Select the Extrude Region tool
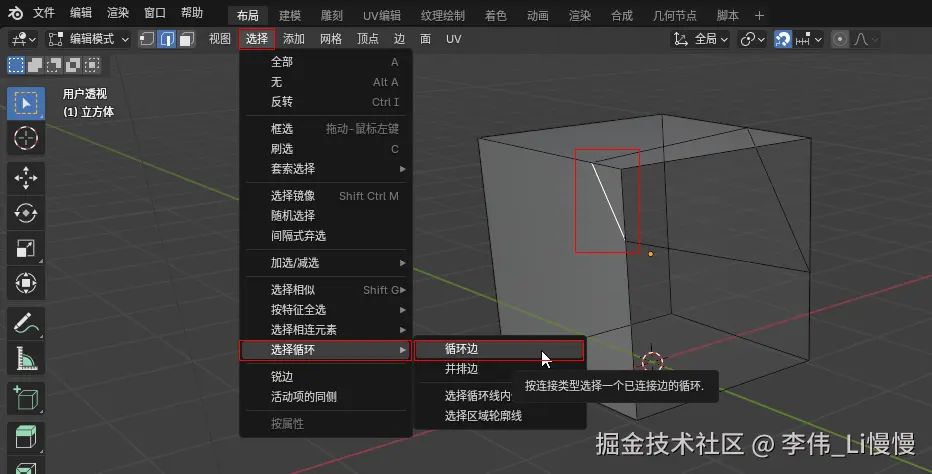932x474 pixels. (26, 437)
